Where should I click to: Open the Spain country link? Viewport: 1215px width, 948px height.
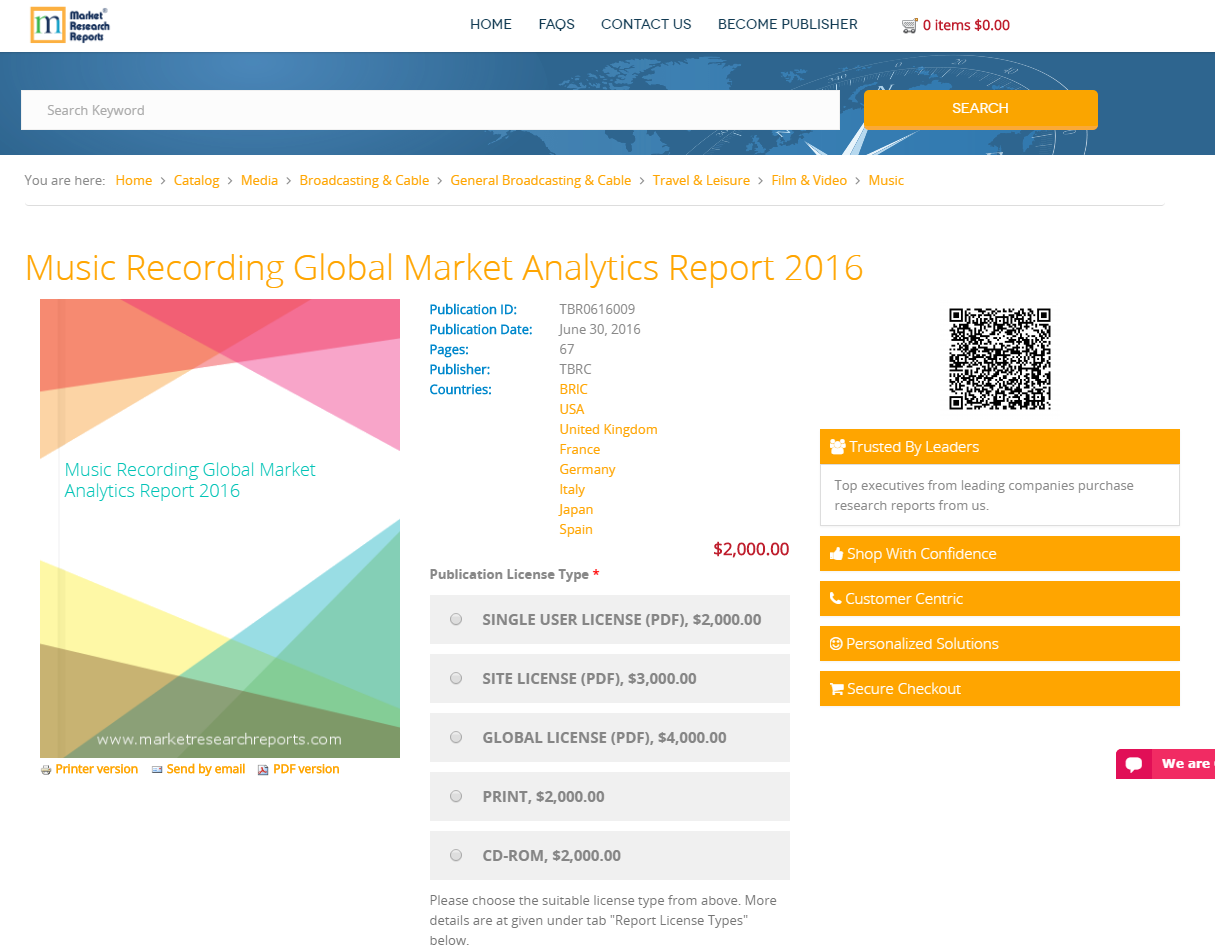click(x=576, y=530)
